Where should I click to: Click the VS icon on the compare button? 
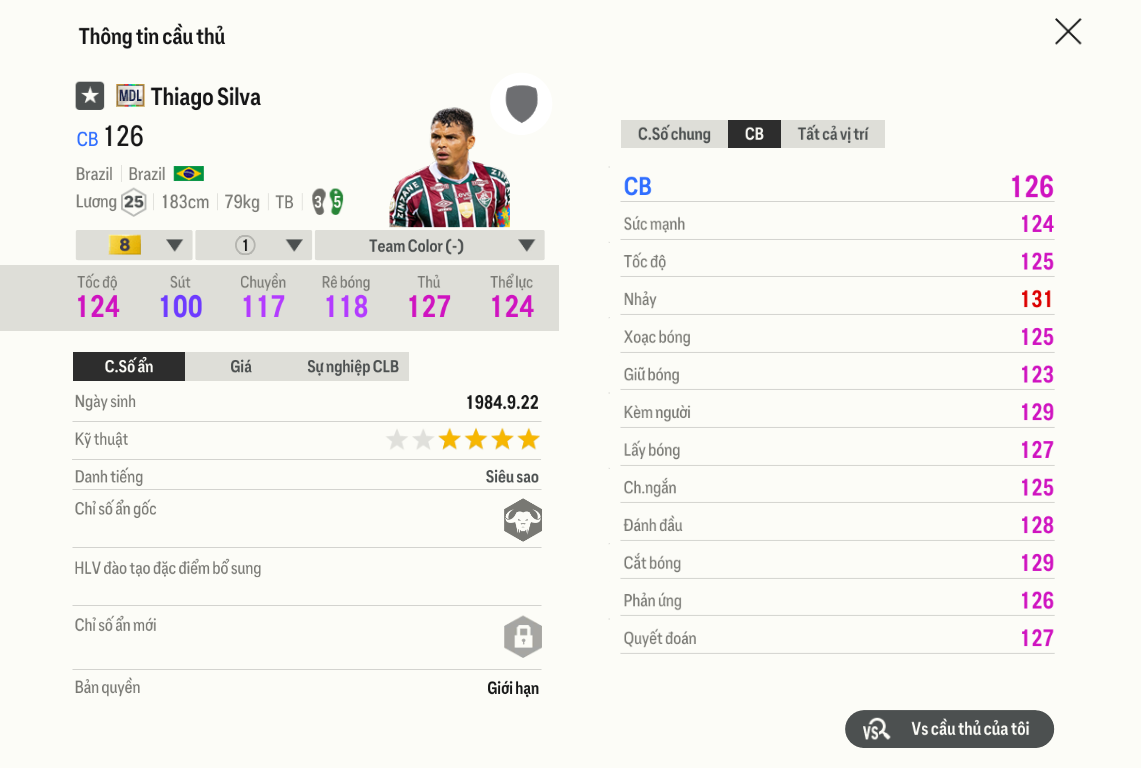click(875, 729)
